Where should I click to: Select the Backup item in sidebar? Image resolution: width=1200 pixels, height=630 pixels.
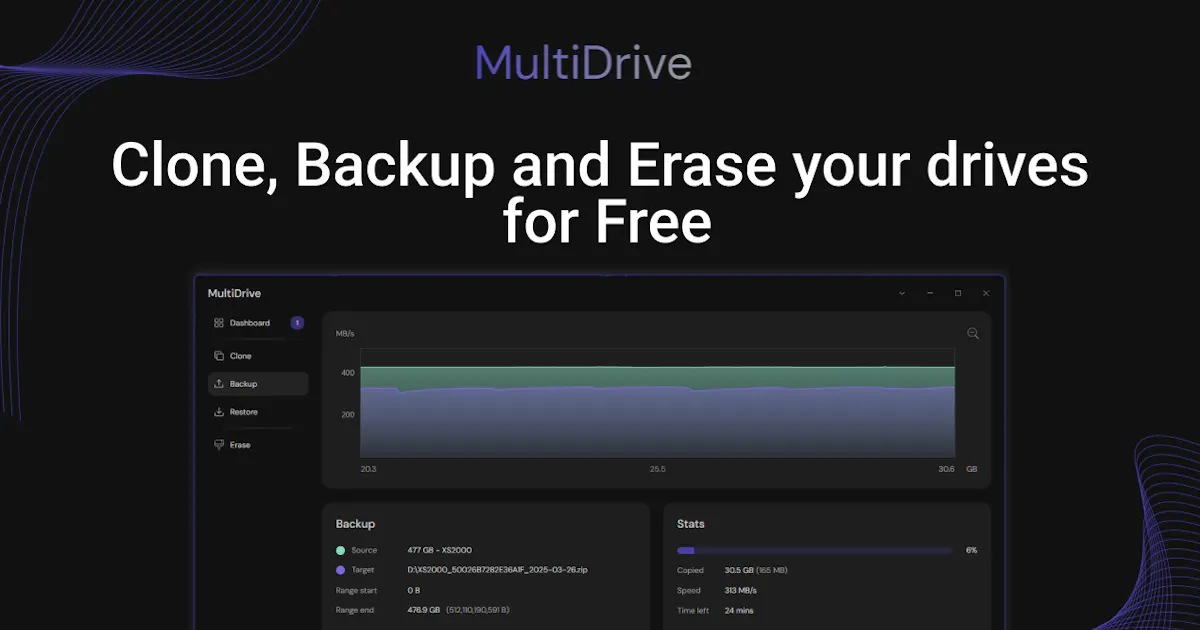coord(258,384)
